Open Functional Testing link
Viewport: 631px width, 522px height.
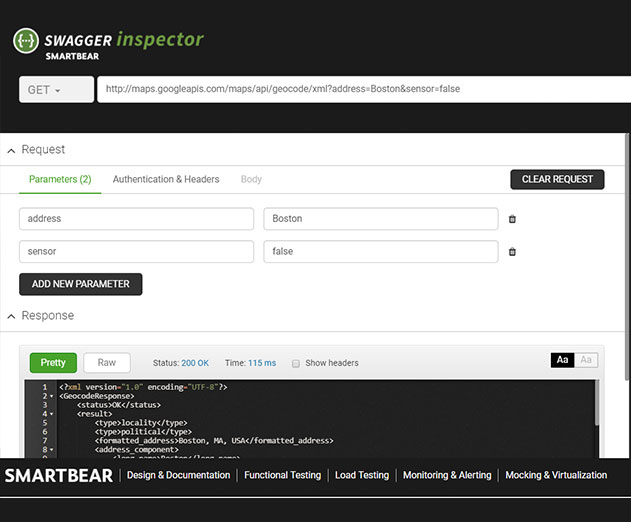(x=283, y=475)
